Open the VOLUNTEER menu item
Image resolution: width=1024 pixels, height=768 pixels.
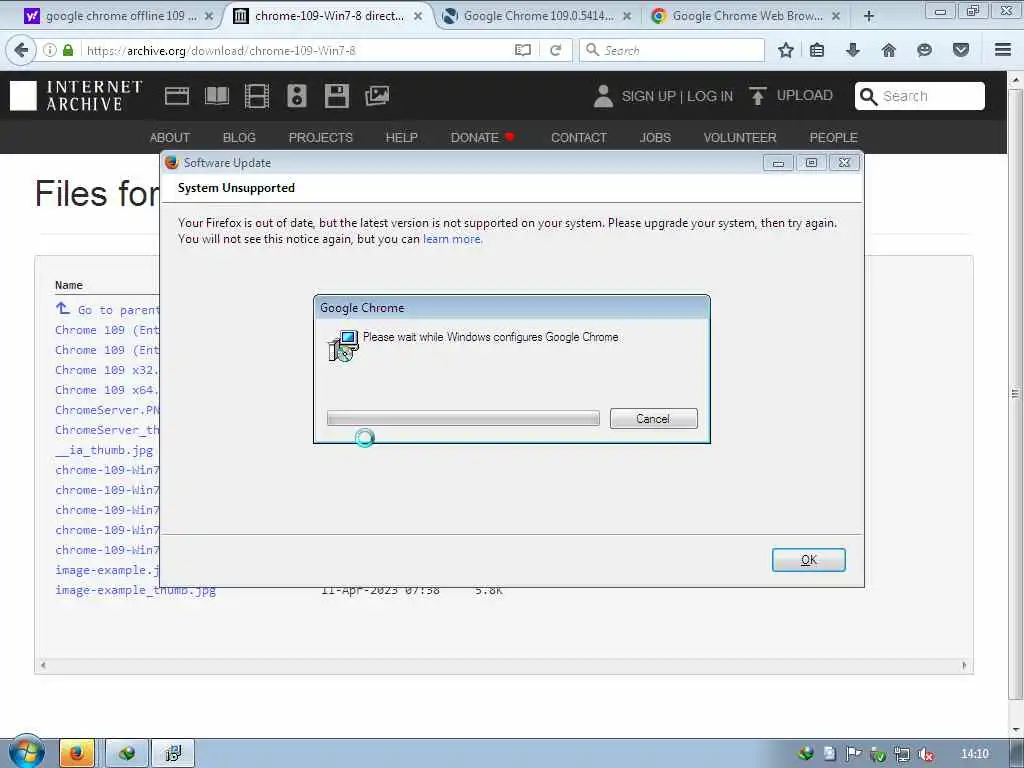(740, 138)
